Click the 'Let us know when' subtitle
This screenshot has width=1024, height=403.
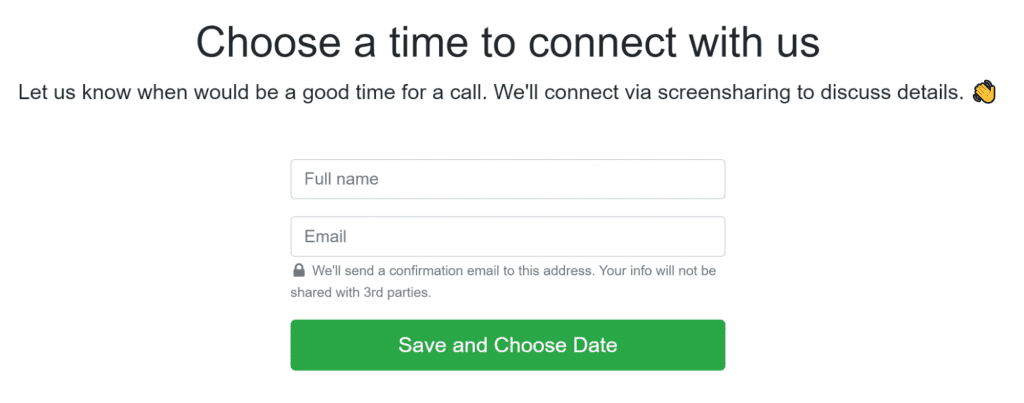pyautogui.click(x=491, y=93)
